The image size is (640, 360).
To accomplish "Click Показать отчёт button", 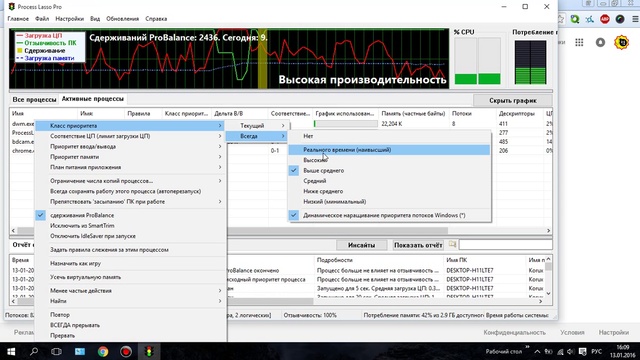I will (x=418, y=245).
